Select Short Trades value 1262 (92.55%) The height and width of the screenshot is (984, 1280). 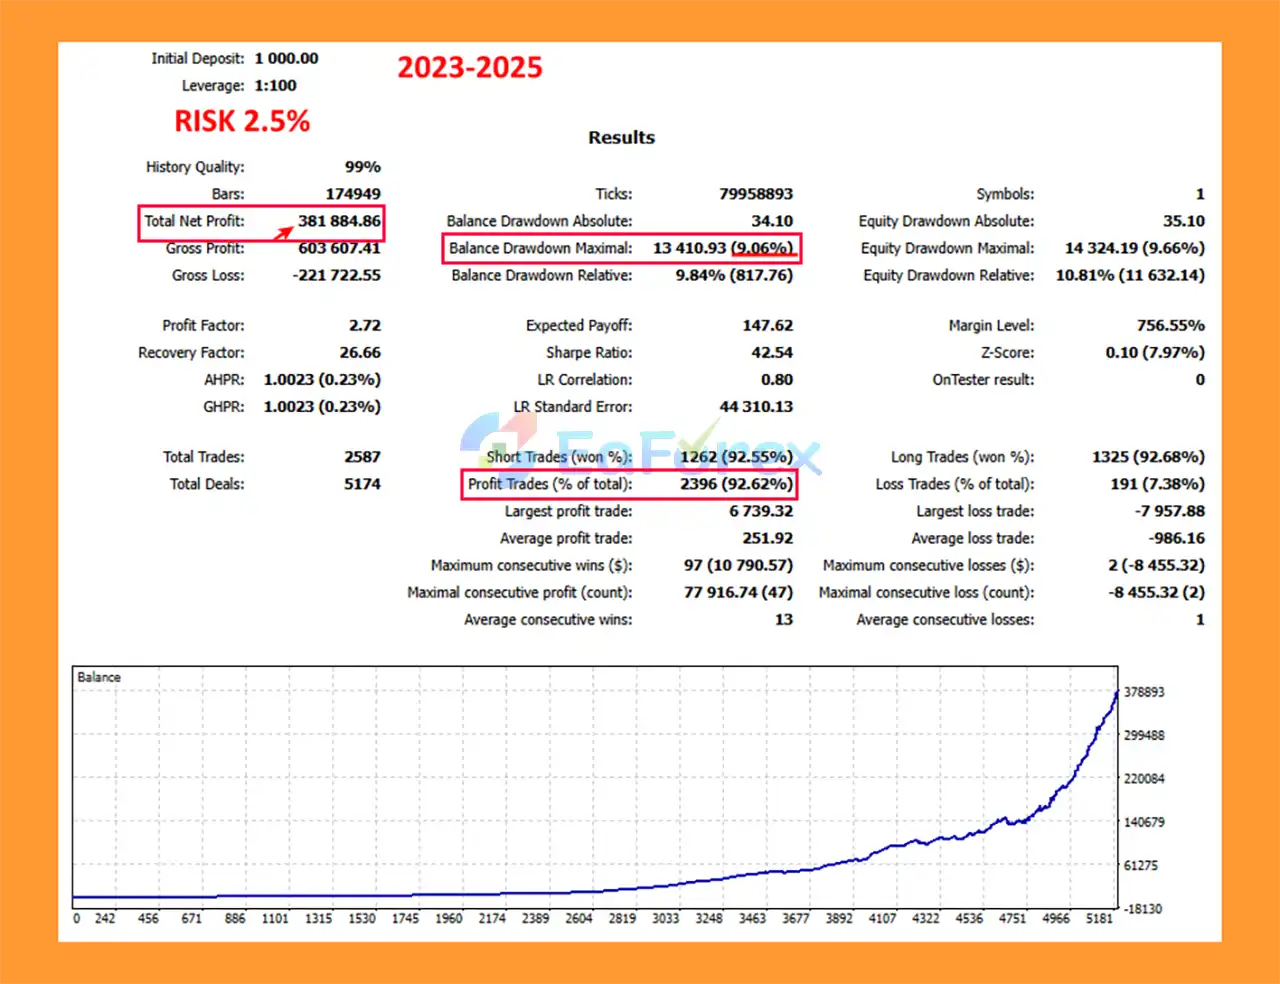737,456
